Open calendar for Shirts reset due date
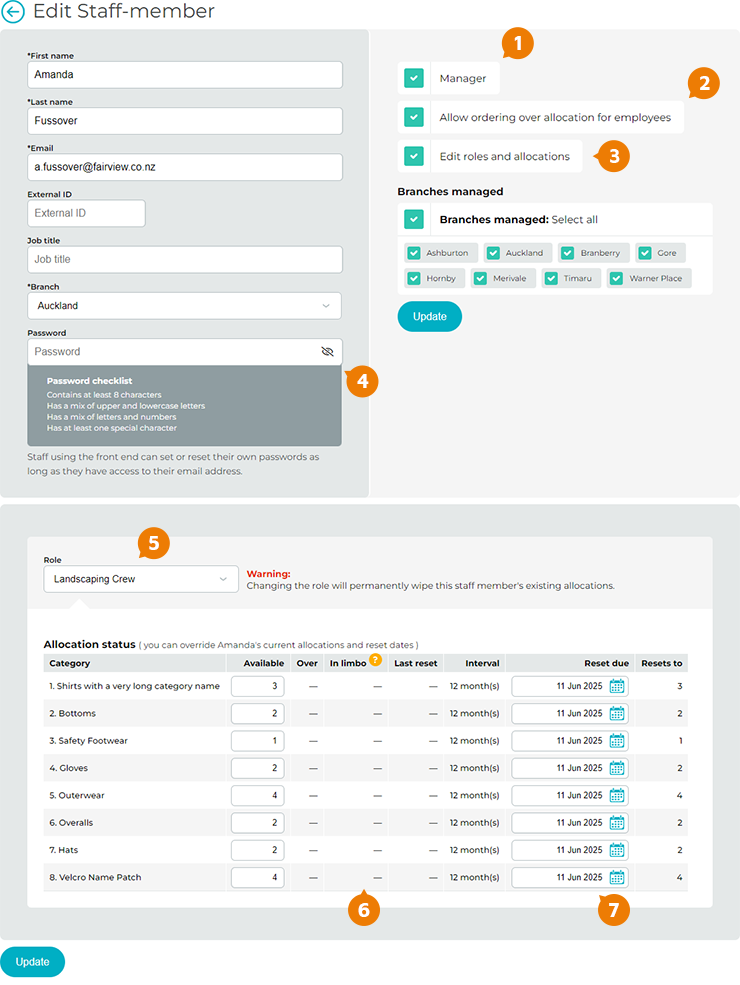Image resolution: width=740 pixels, height=985 pixels. coord(617,686)
